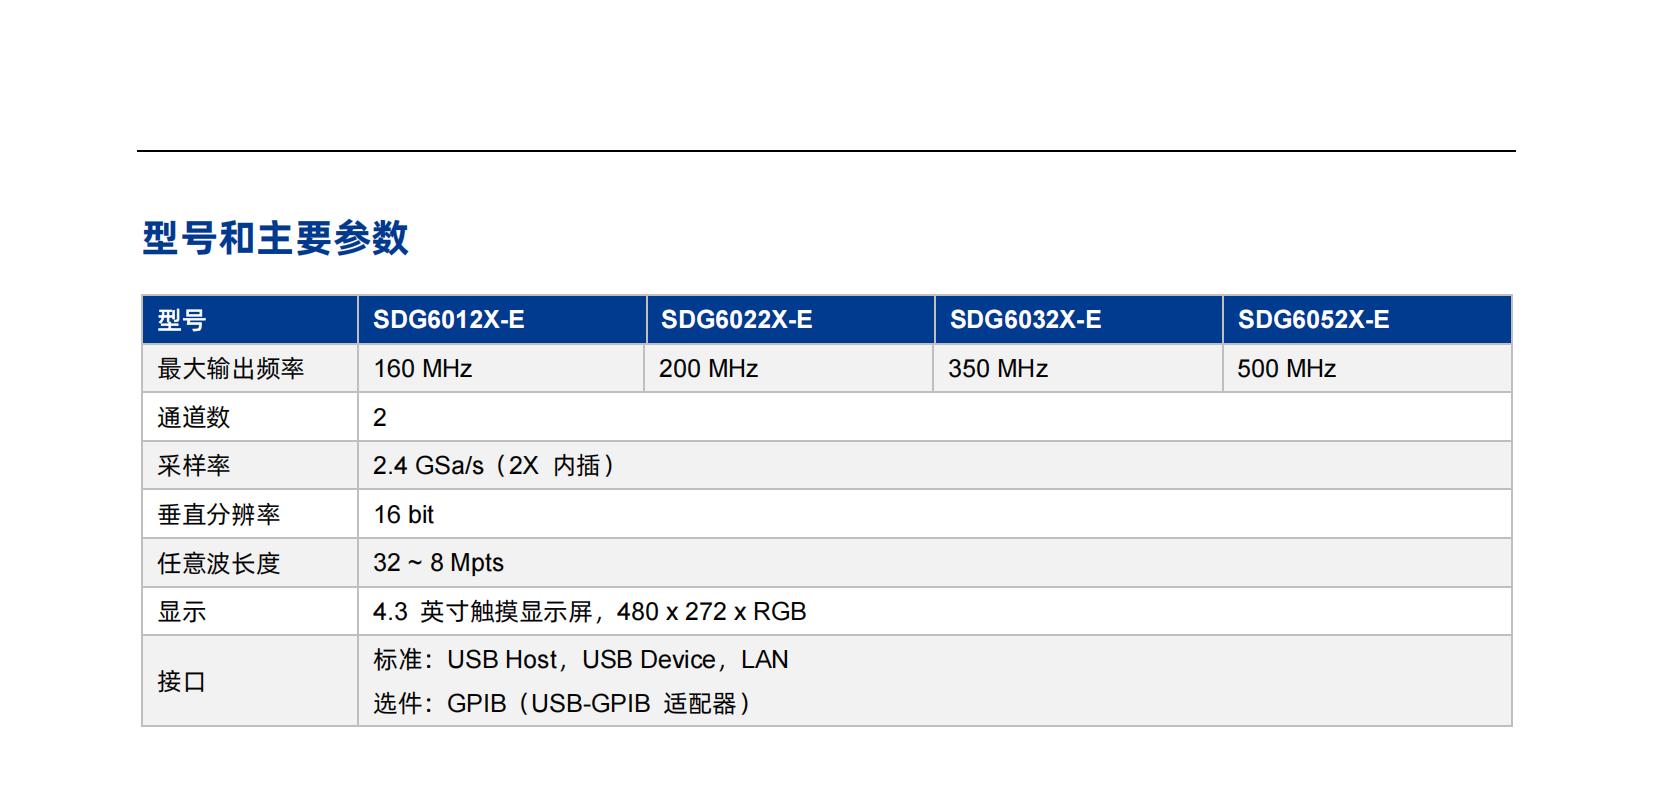This screenshot has height=807, width=1654.
Task: Click the 标准 USB Host interface line
Action: (x=580, y=660)
